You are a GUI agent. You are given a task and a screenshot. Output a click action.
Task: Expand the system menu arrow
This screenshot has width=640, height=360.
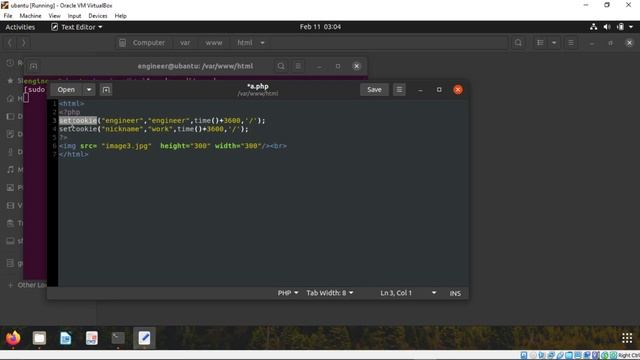tap(631, 27)
